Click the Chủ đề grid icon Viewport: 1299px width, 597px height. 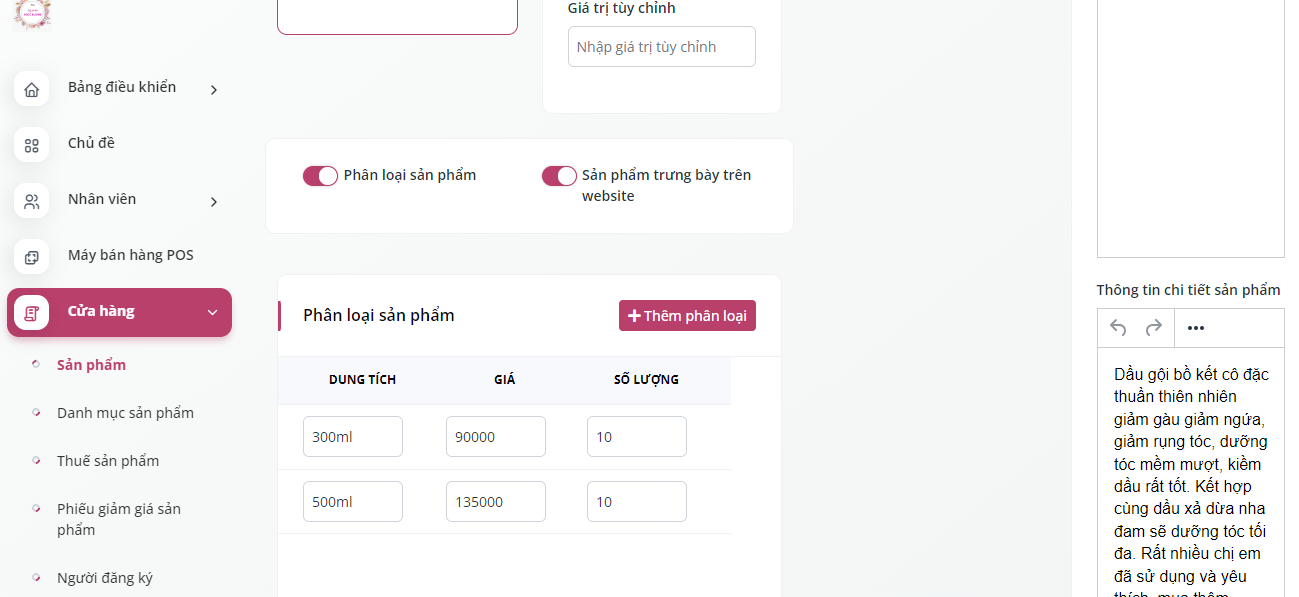point(31,145)
